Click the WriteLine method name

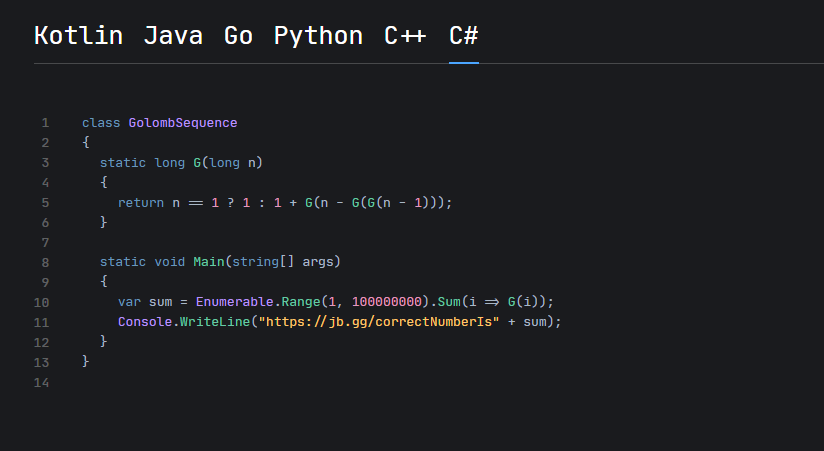tap(215, 322)
